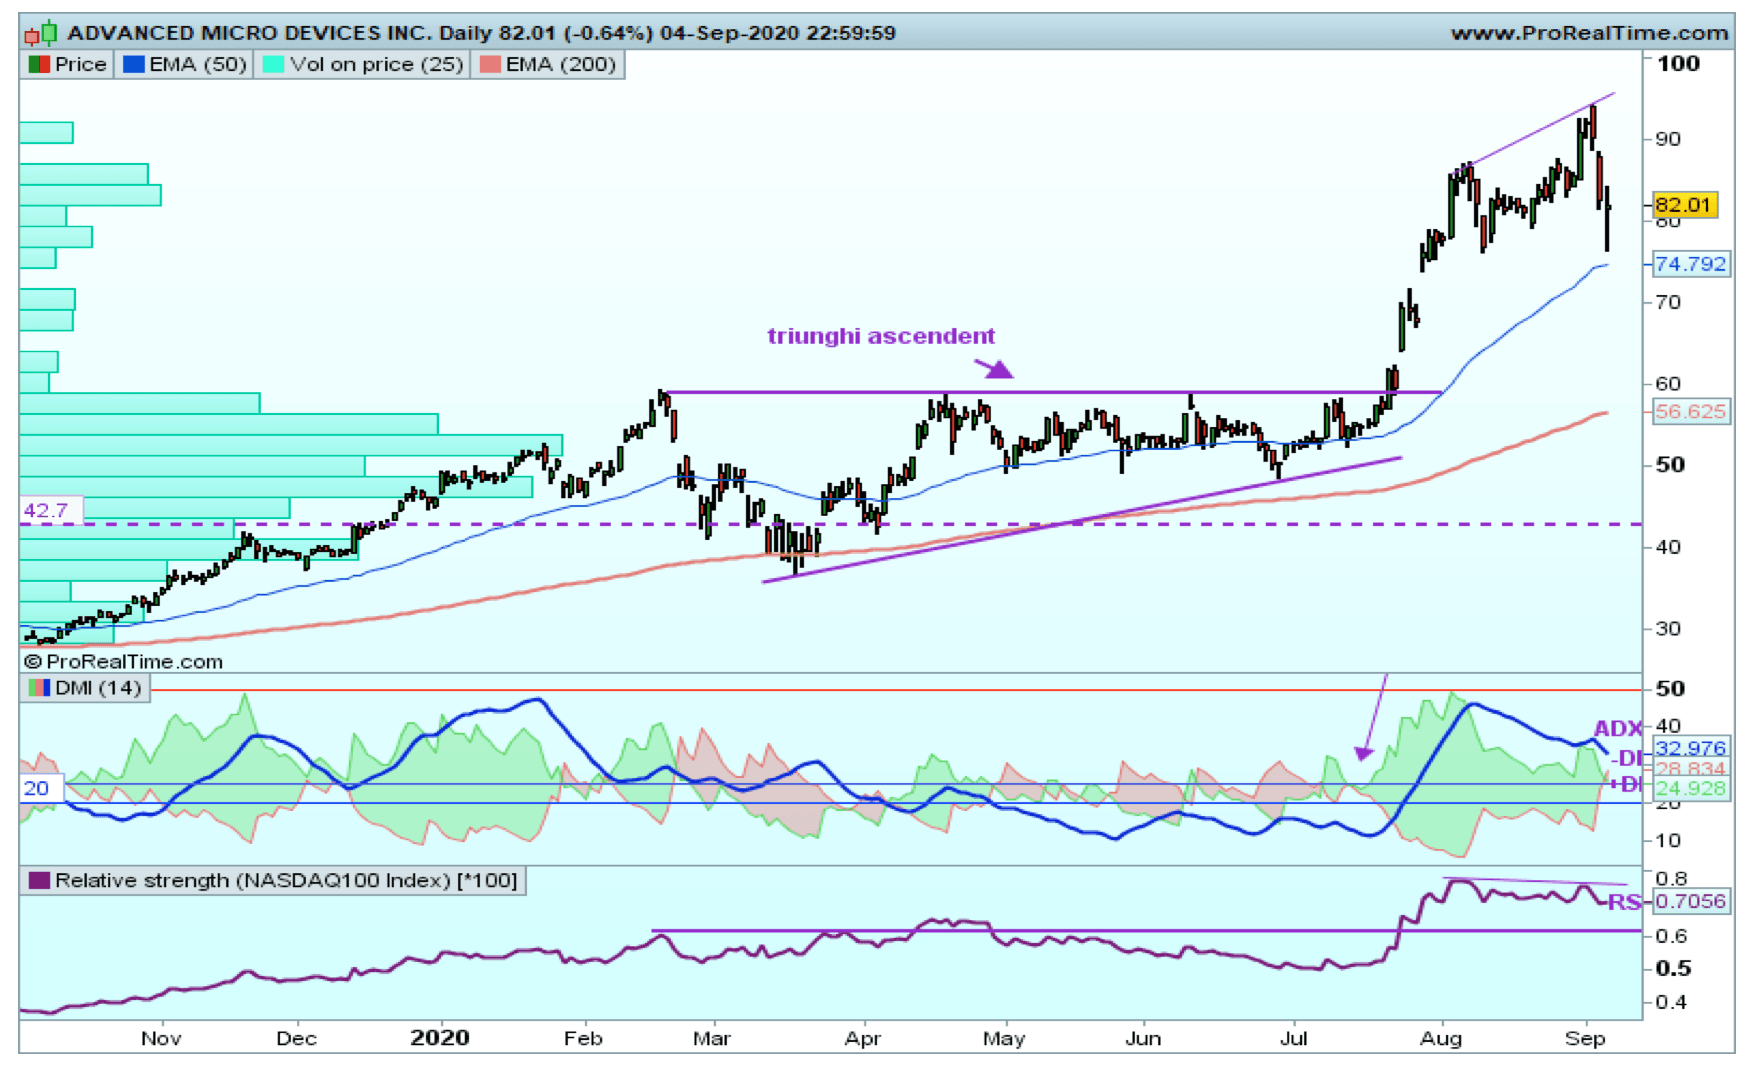Click the 'triunghi ascendent' annotation text
Image resolution: width=1756 pixels, height=1072 pixels.
point(881,336)
